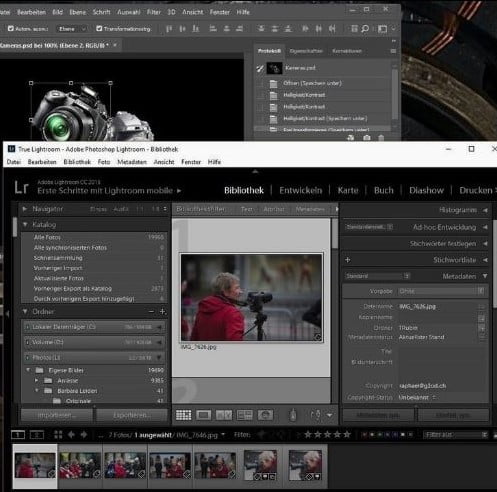Viewport: 497px width, 492px height.
Task: Toggle Autom. ausw. checkbox in Photoshop
Action: (11, 29)
